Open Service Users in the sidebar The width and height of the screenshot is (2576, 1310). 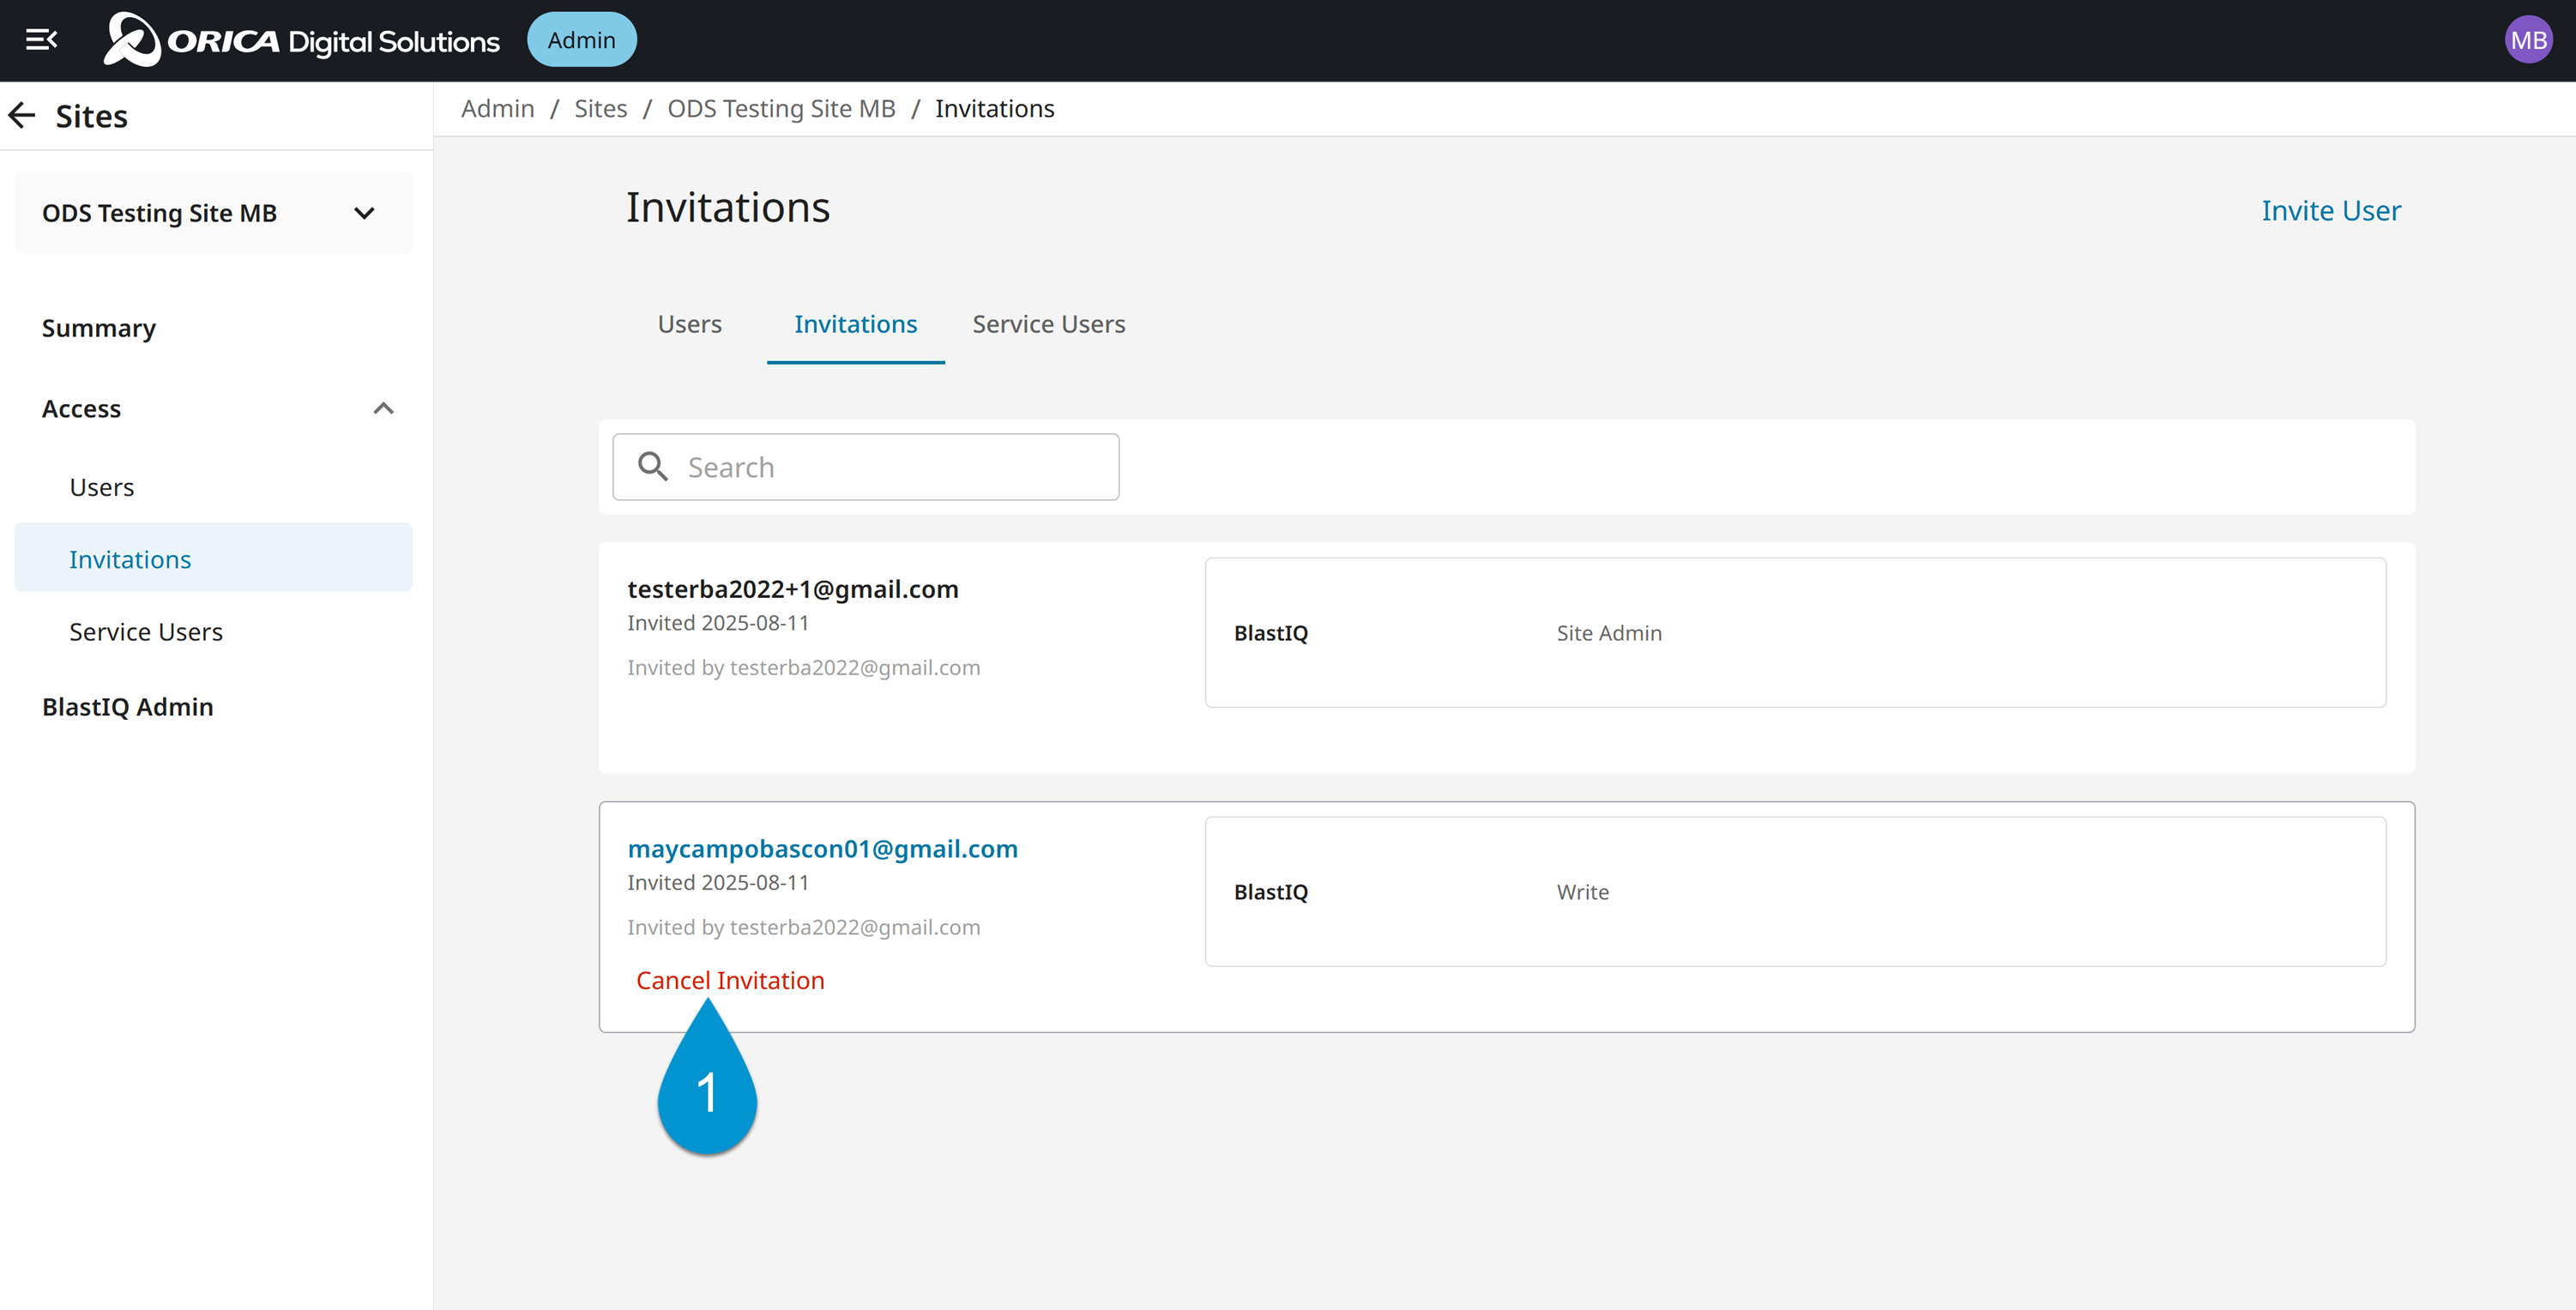pyautogui.click(x=146, y=632)
